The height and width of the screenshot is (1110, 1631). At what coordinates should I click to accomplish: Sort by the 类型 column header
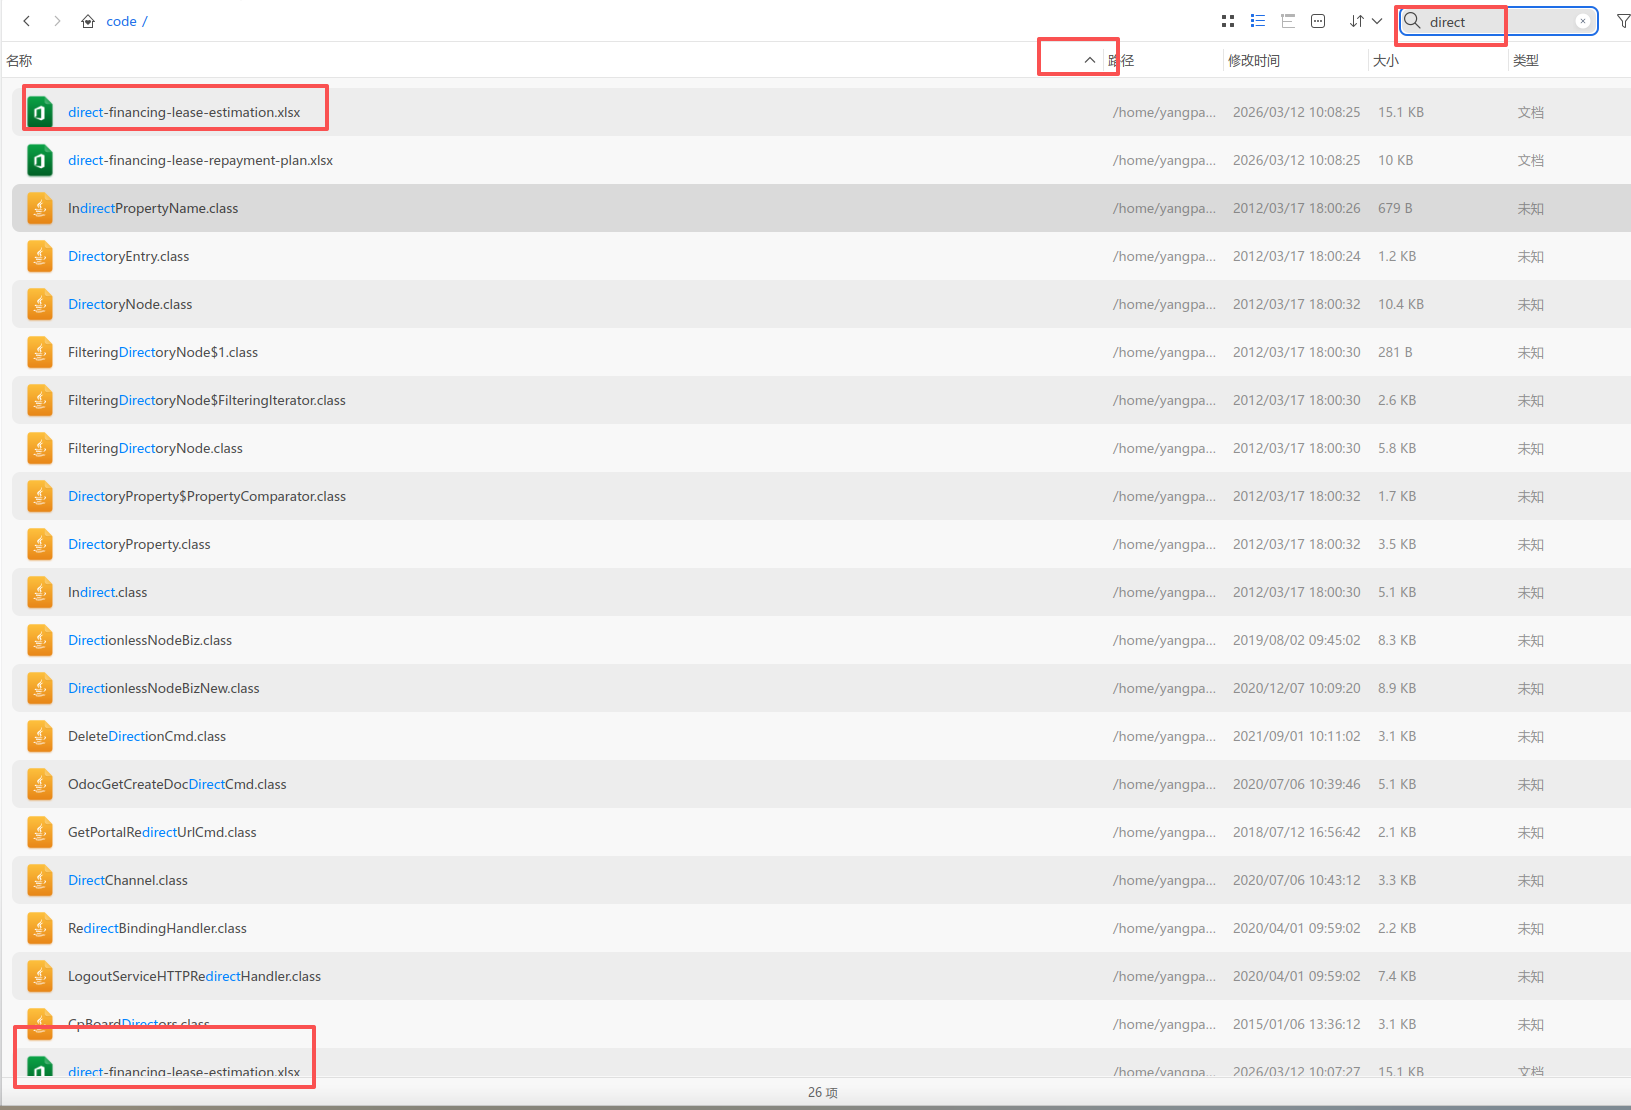[x=1526, y=61]
